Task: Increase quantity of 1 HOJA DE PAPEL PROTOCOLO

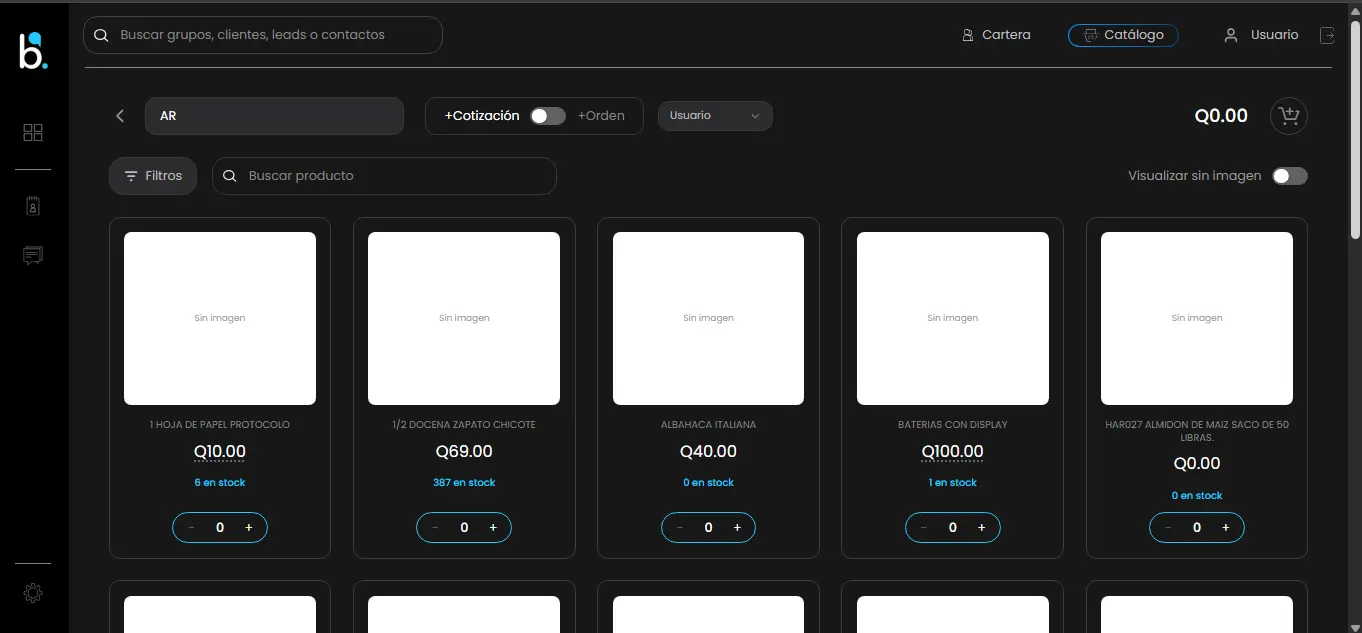Action: (249, 528)
